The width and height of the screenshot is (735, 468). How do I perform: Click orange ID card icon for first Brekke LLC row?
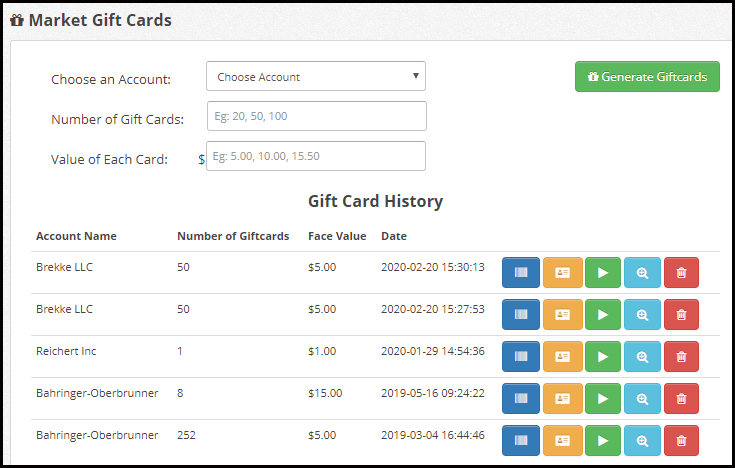562,272
